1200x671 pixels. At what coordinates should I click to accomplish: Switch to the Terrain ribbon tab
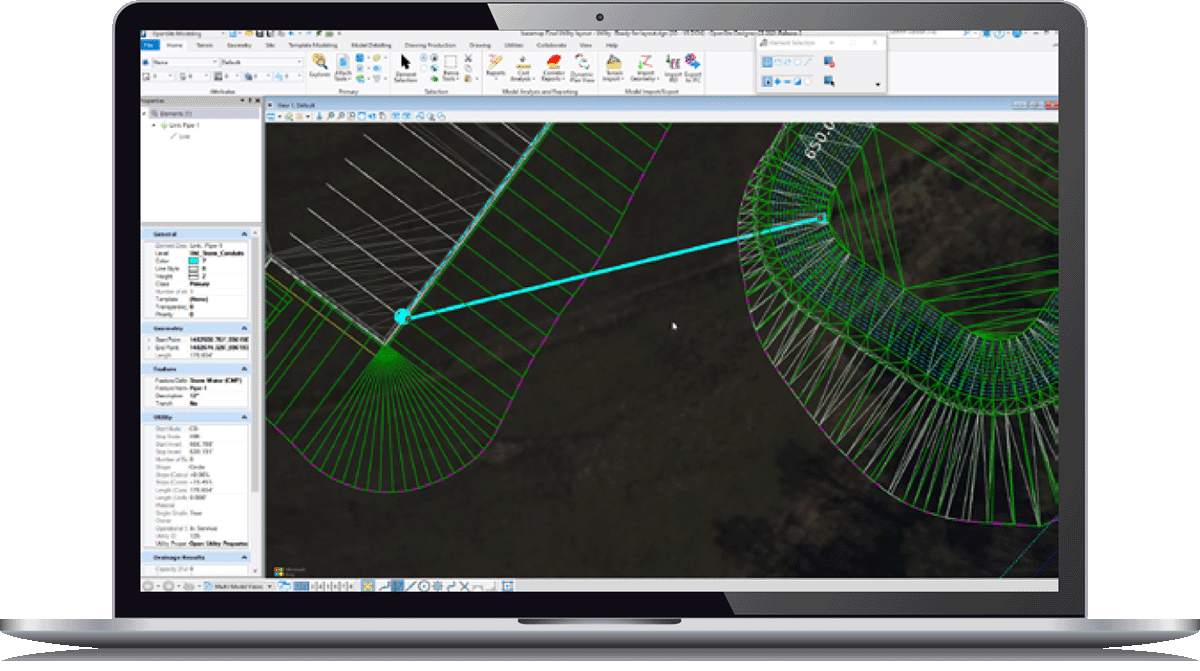coord(204,45)
